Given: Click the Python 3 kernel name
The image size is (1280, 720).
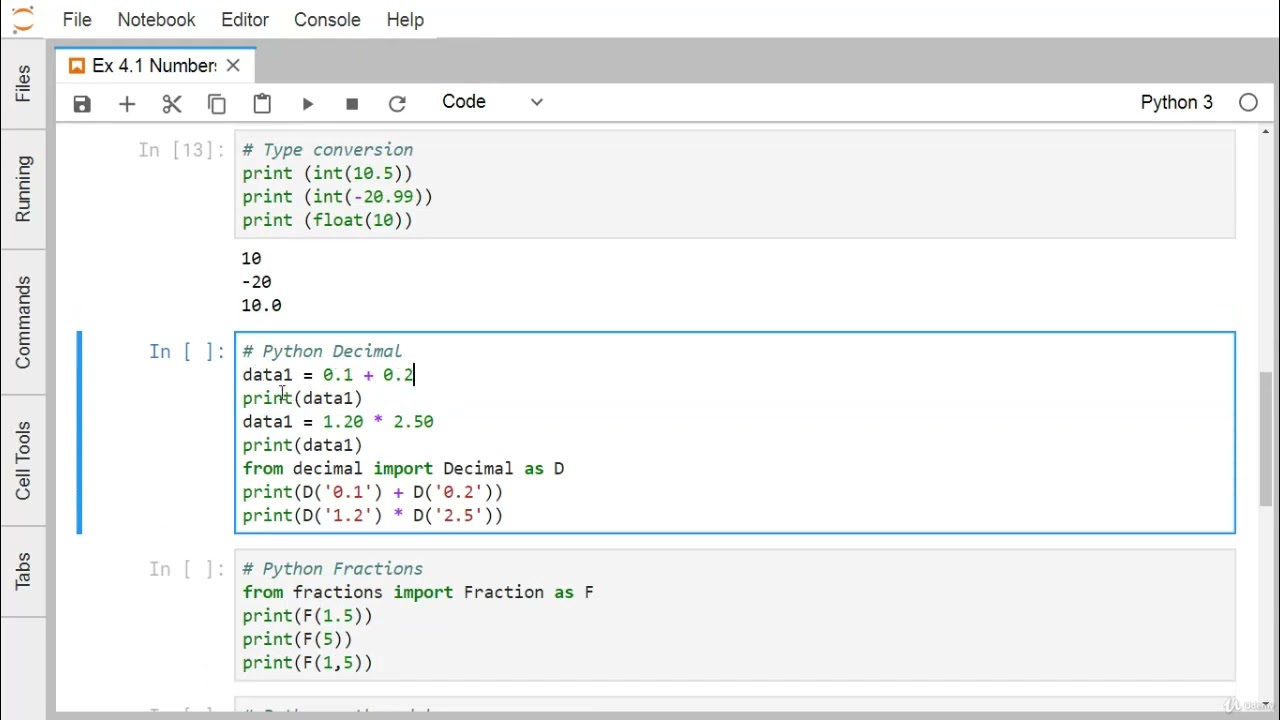Looking at the screenshot, I should click(1176, 102).
